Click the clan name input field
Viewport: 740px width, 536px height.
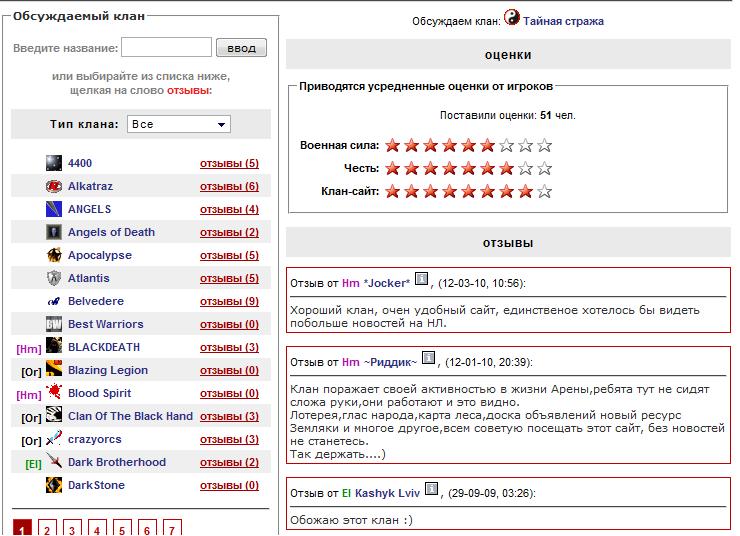166,47
